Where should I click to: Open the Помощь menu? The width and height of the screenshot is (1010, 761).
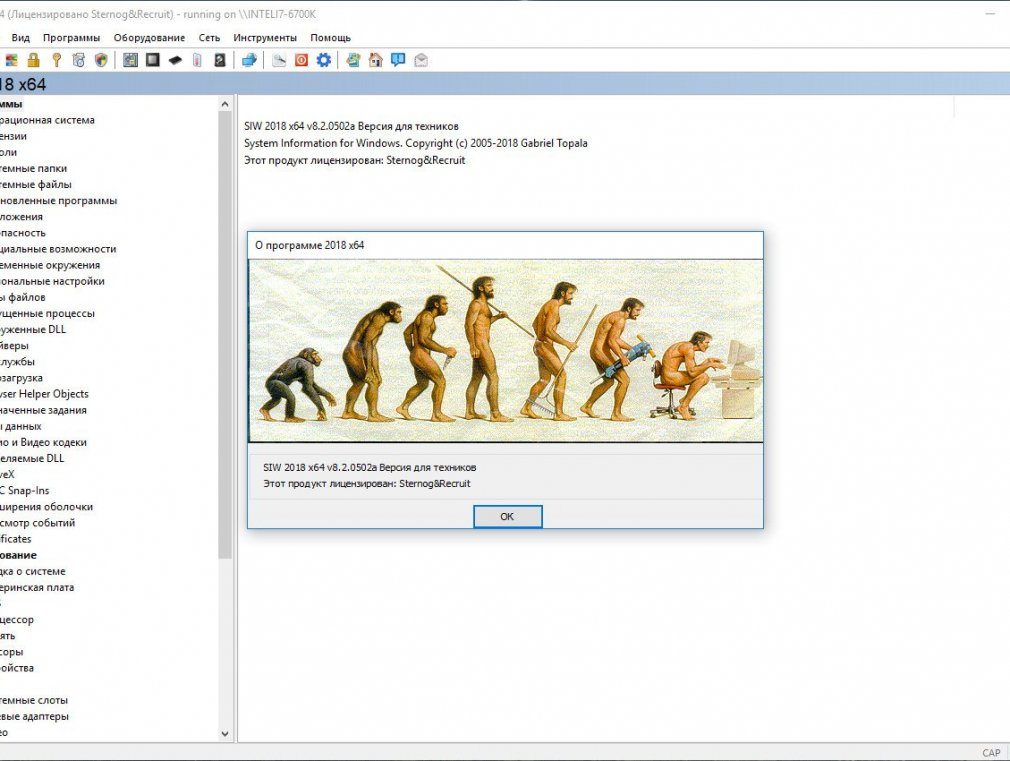click(330, 38)
